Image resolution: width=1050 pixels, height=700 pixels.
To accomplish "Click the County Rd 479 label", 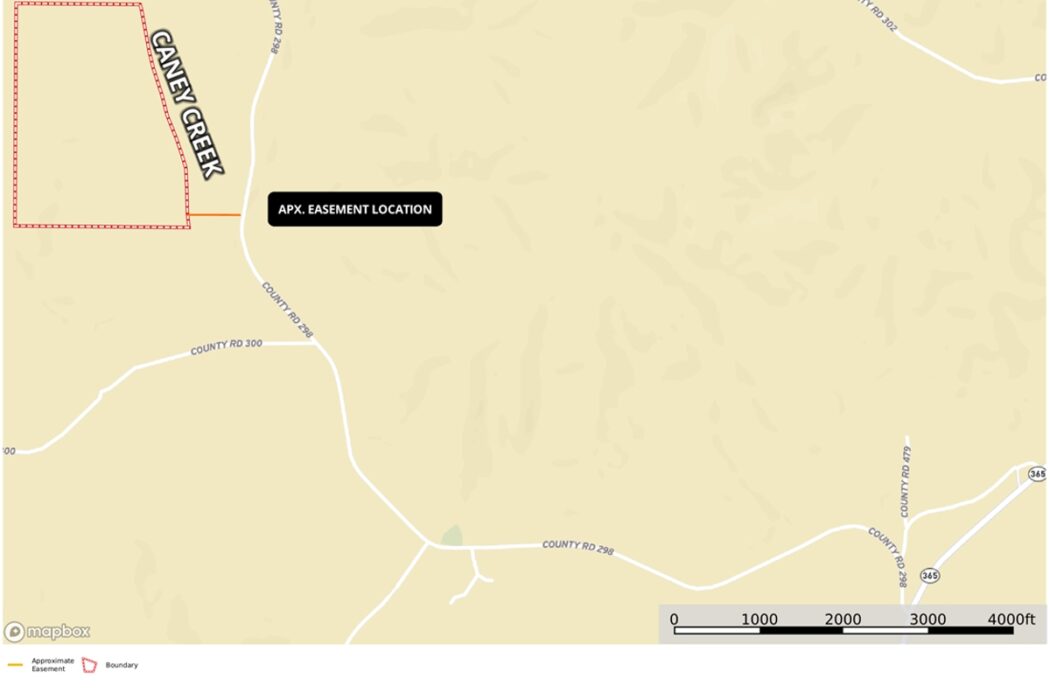I will [x=905, y=482].
